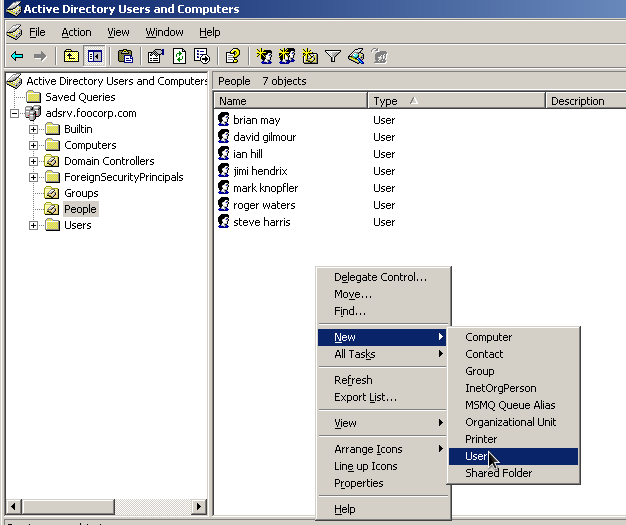The image size is (626, 525).
Task: Click the Description column header
Action: (586, 101)
